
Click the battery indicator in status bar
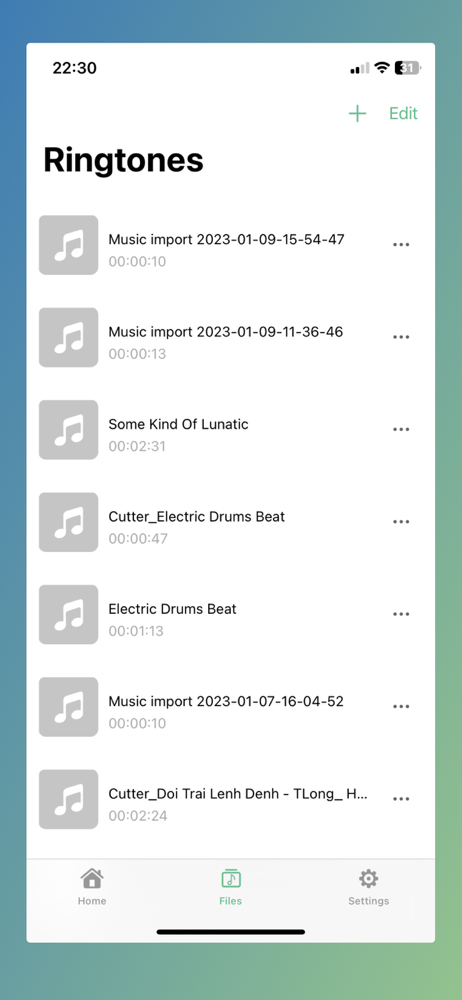click(x=408, y=68)
